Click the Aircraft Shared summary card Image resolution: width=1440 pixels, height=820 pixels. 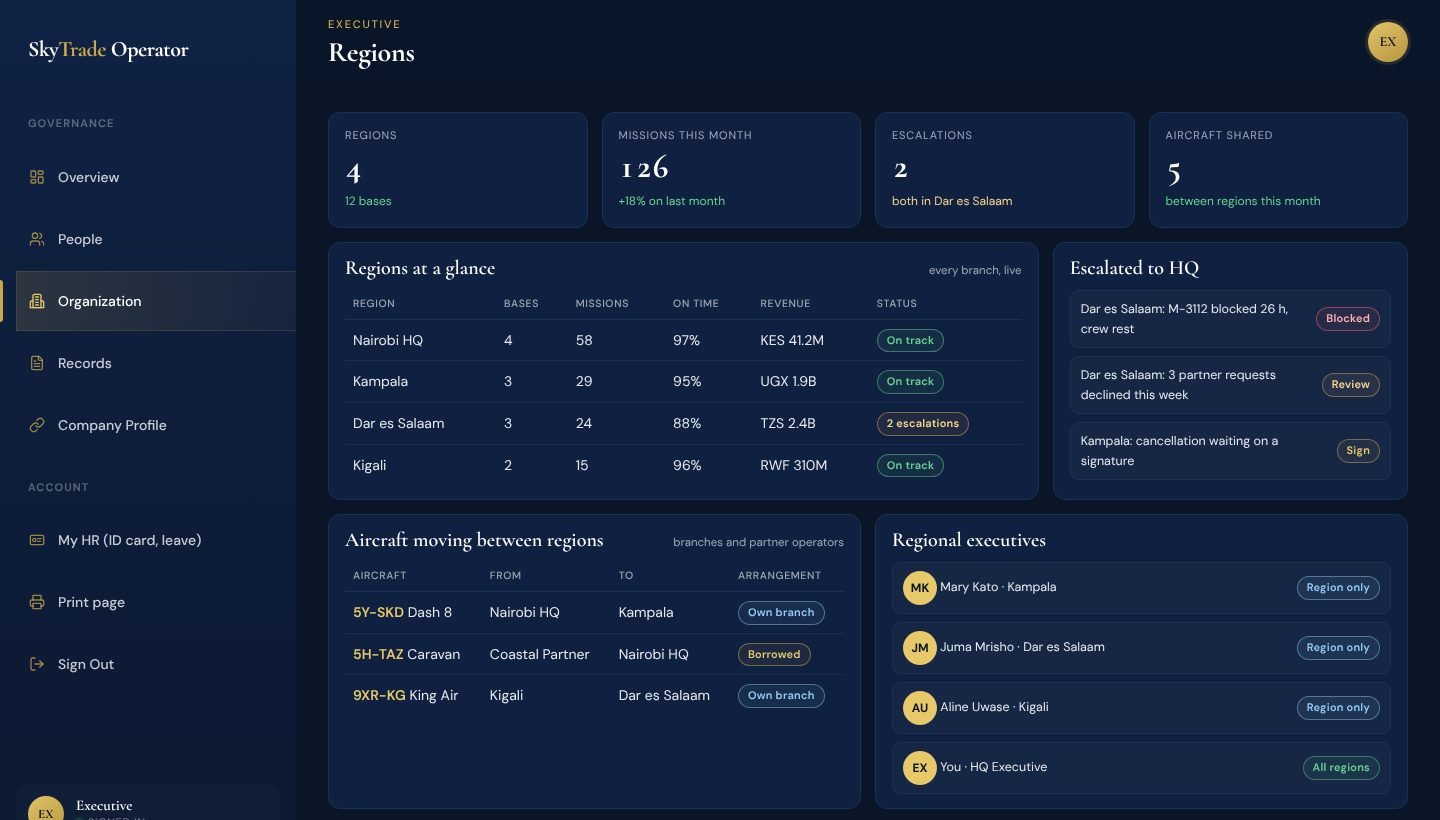1278,170
